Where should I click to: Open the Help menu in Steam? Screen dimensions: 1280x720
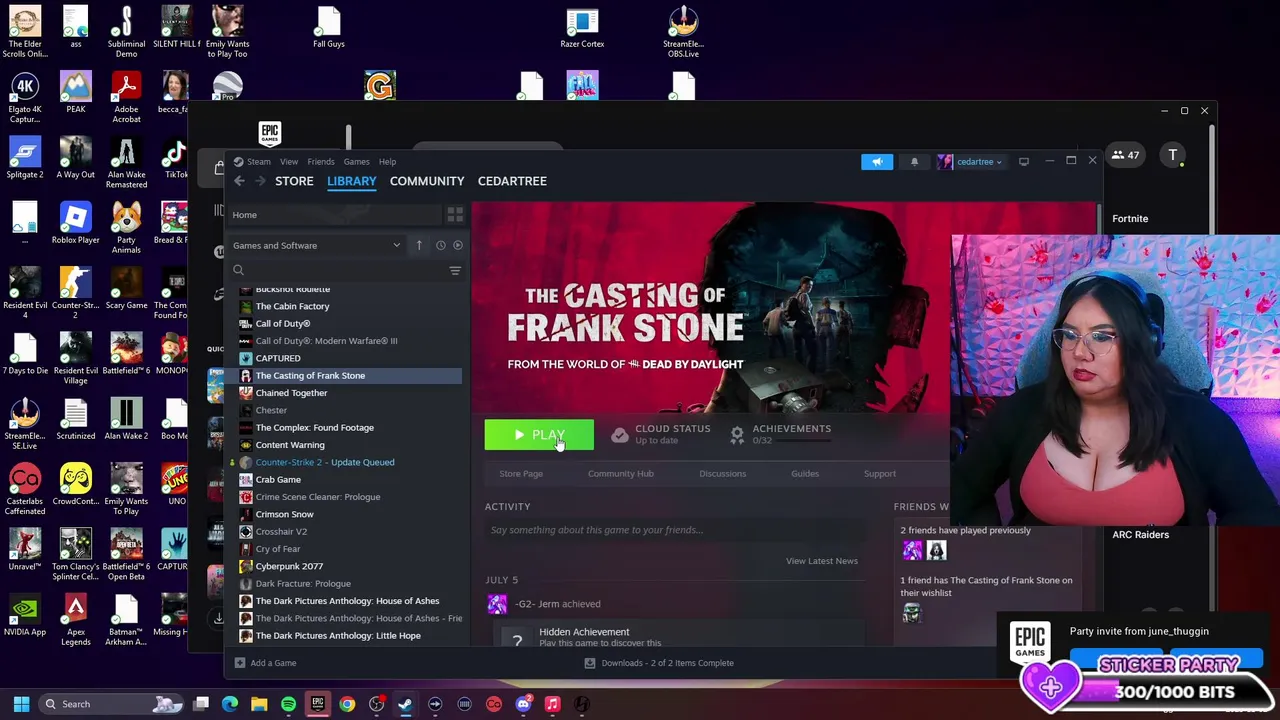387,161
